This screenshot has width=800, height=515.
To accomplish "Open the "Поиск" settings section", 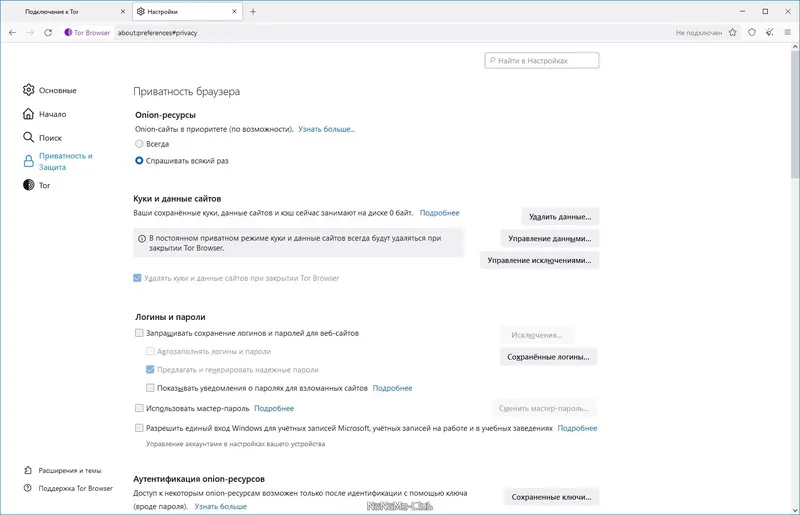I will pos(50,137).
